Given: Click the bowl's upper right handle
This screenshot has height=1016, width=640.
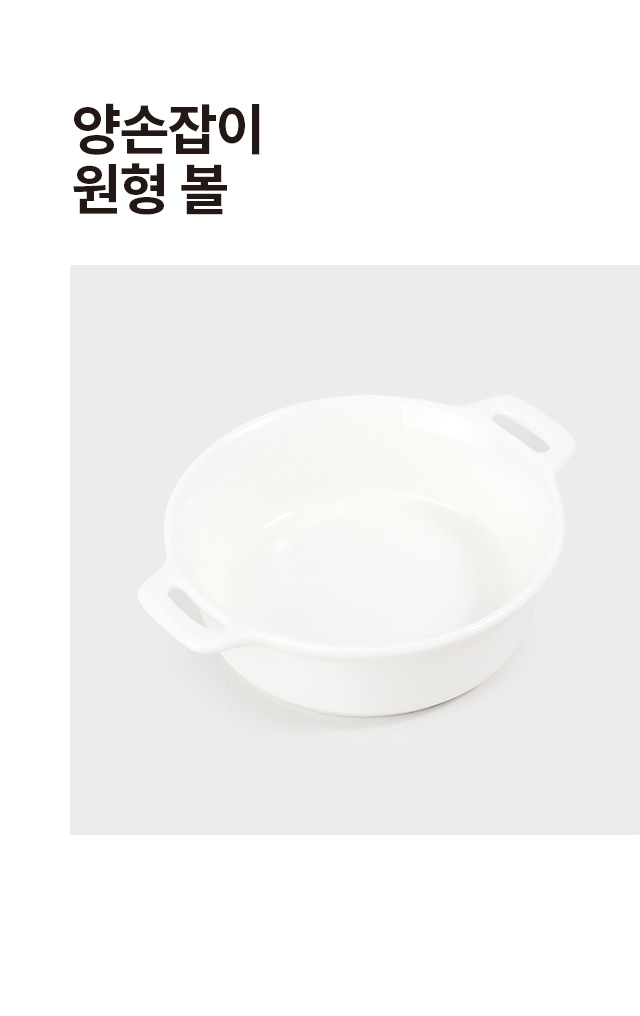Looking at the screenshot, I should (523, 430).
